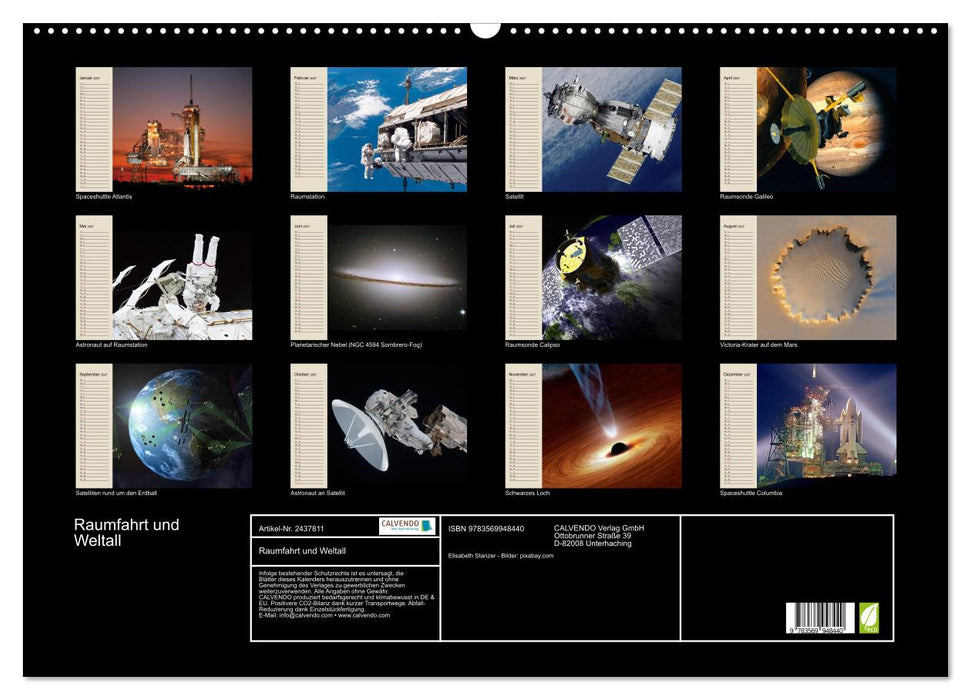Click the caption 'Planetarischer Nebel (NGC 4594 Sombrero-Fog)'

pos(356,344)
